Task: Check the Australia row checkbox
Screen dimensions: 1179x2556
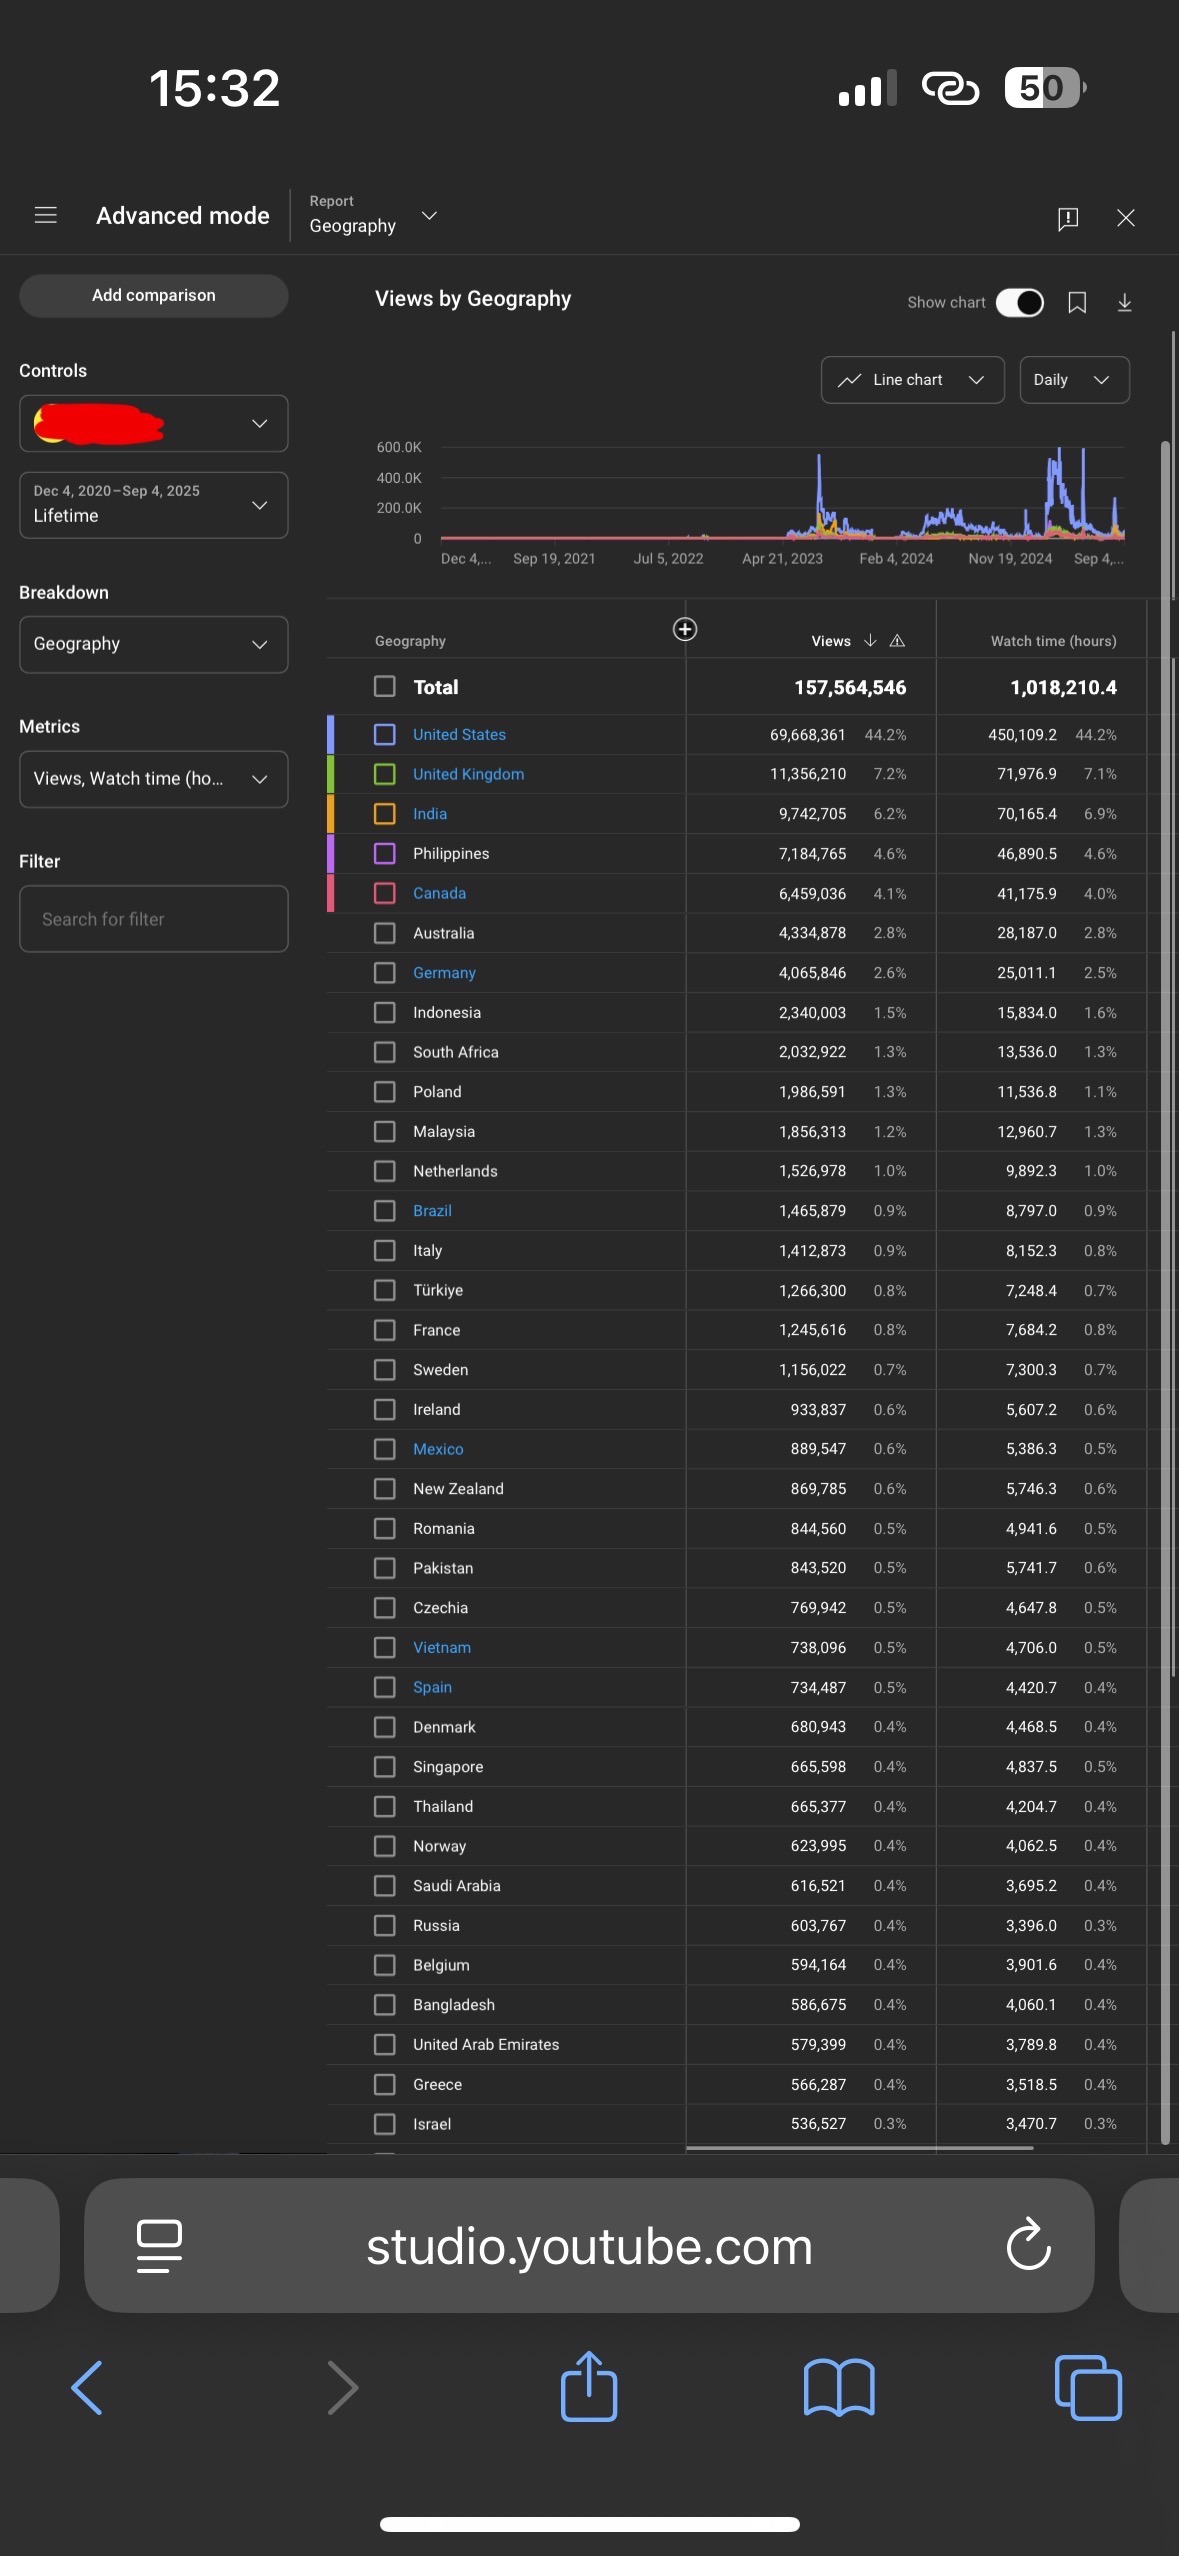Action: (385, 933)
